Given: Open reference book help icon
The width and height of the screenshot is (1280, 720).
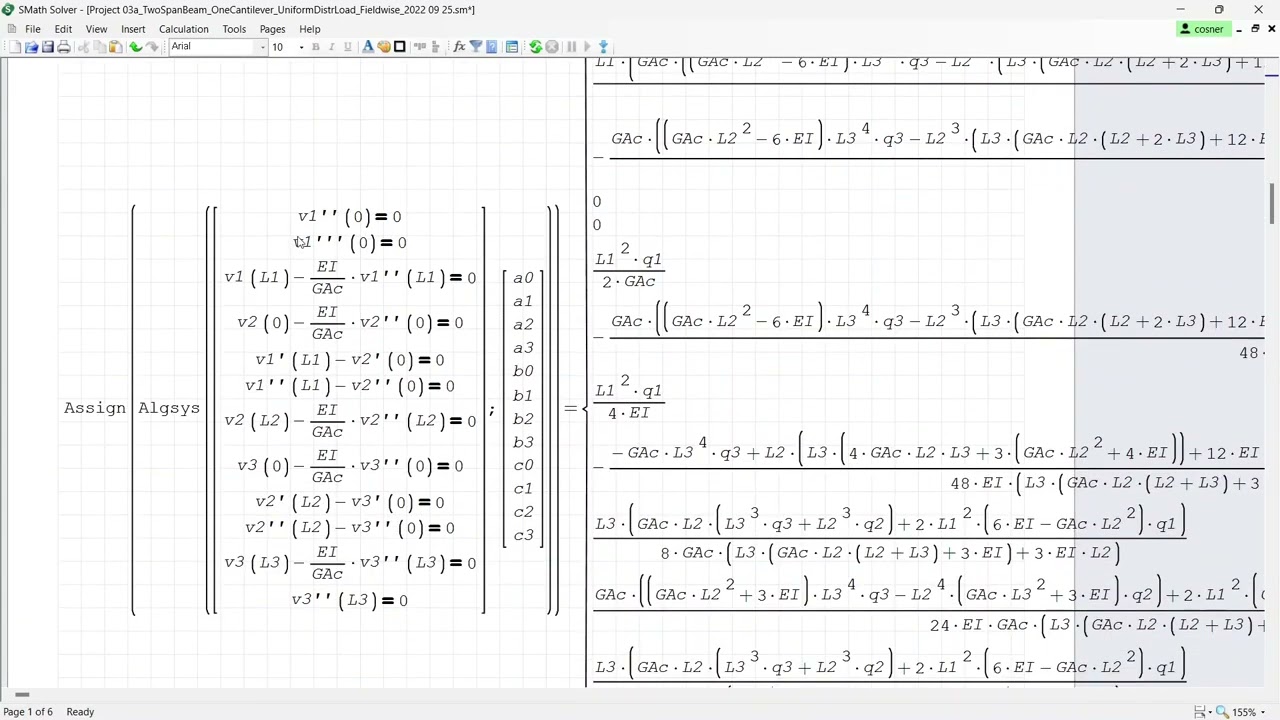Looking at the screenshot, I should click(x=491, y=47).
